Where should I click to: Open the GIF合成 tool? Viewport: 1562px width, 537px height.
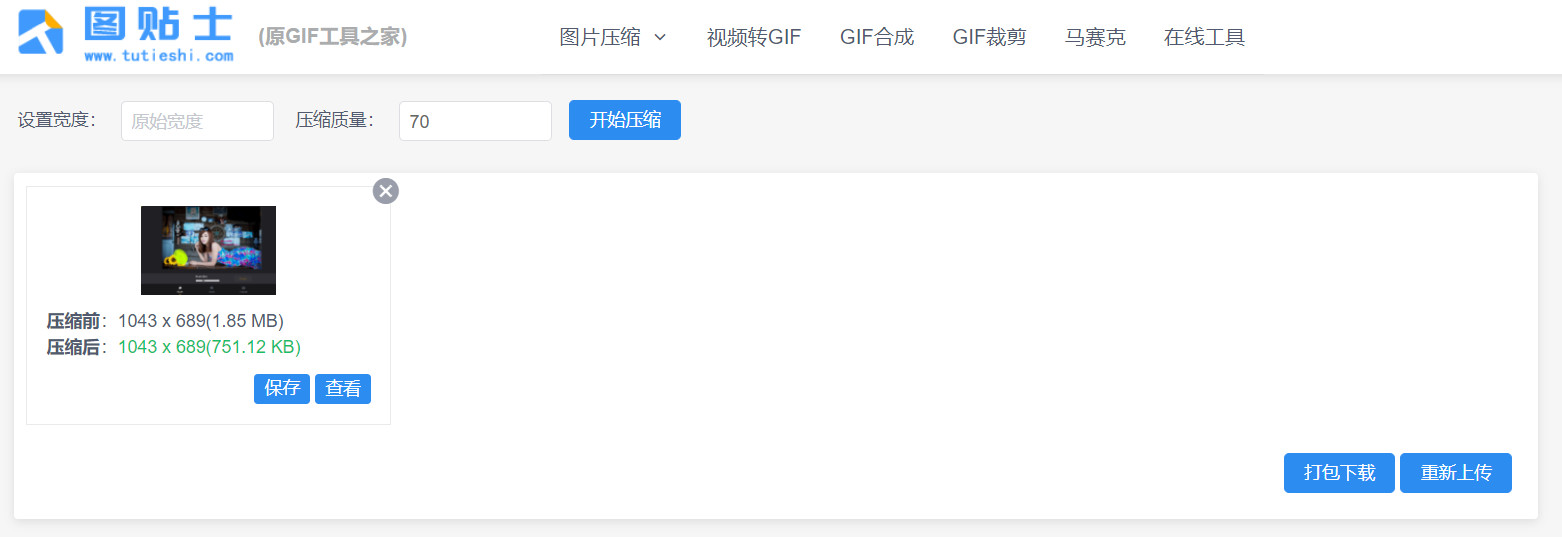[x=876, y=38]
